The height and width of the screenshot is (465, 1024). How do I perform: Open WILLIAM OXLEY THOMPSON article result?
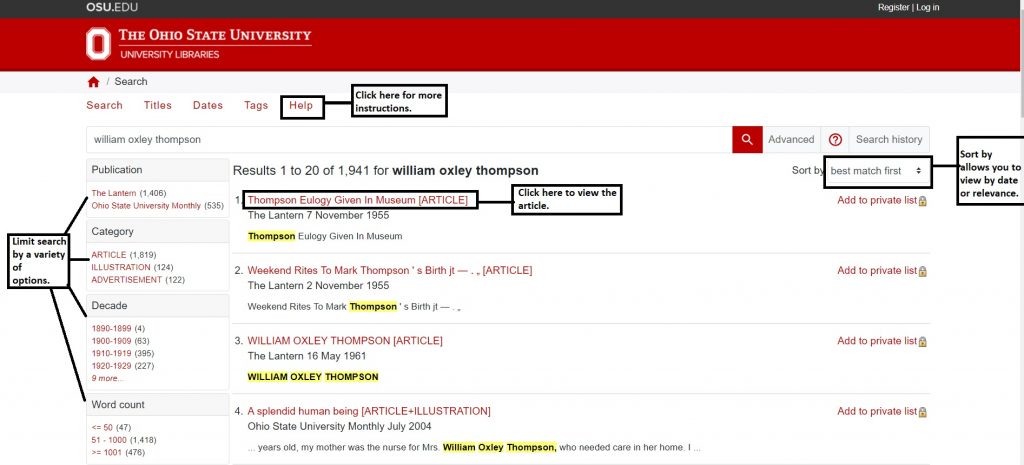345,341
